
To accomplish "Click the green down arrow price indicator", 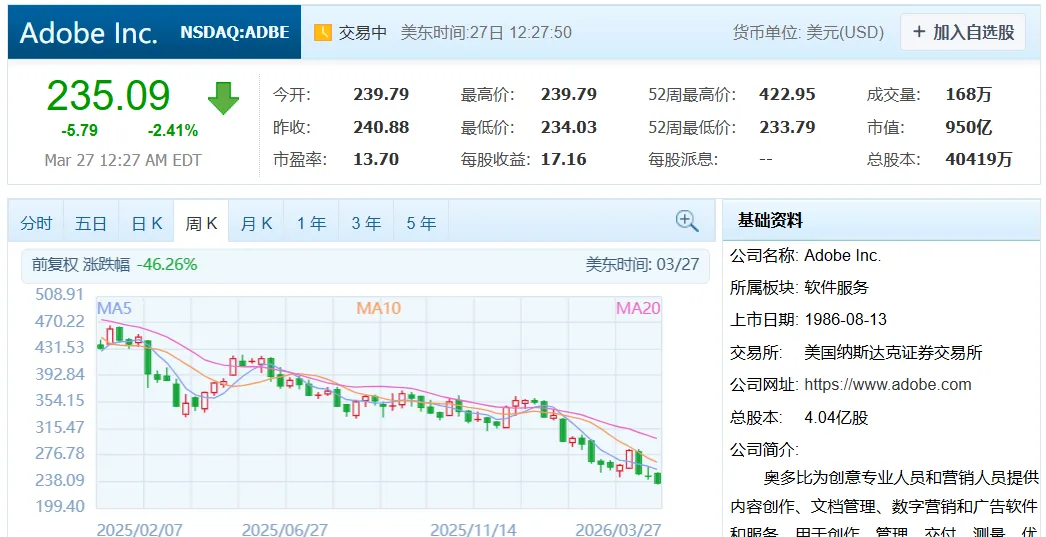I will click(x=223, y=99).
